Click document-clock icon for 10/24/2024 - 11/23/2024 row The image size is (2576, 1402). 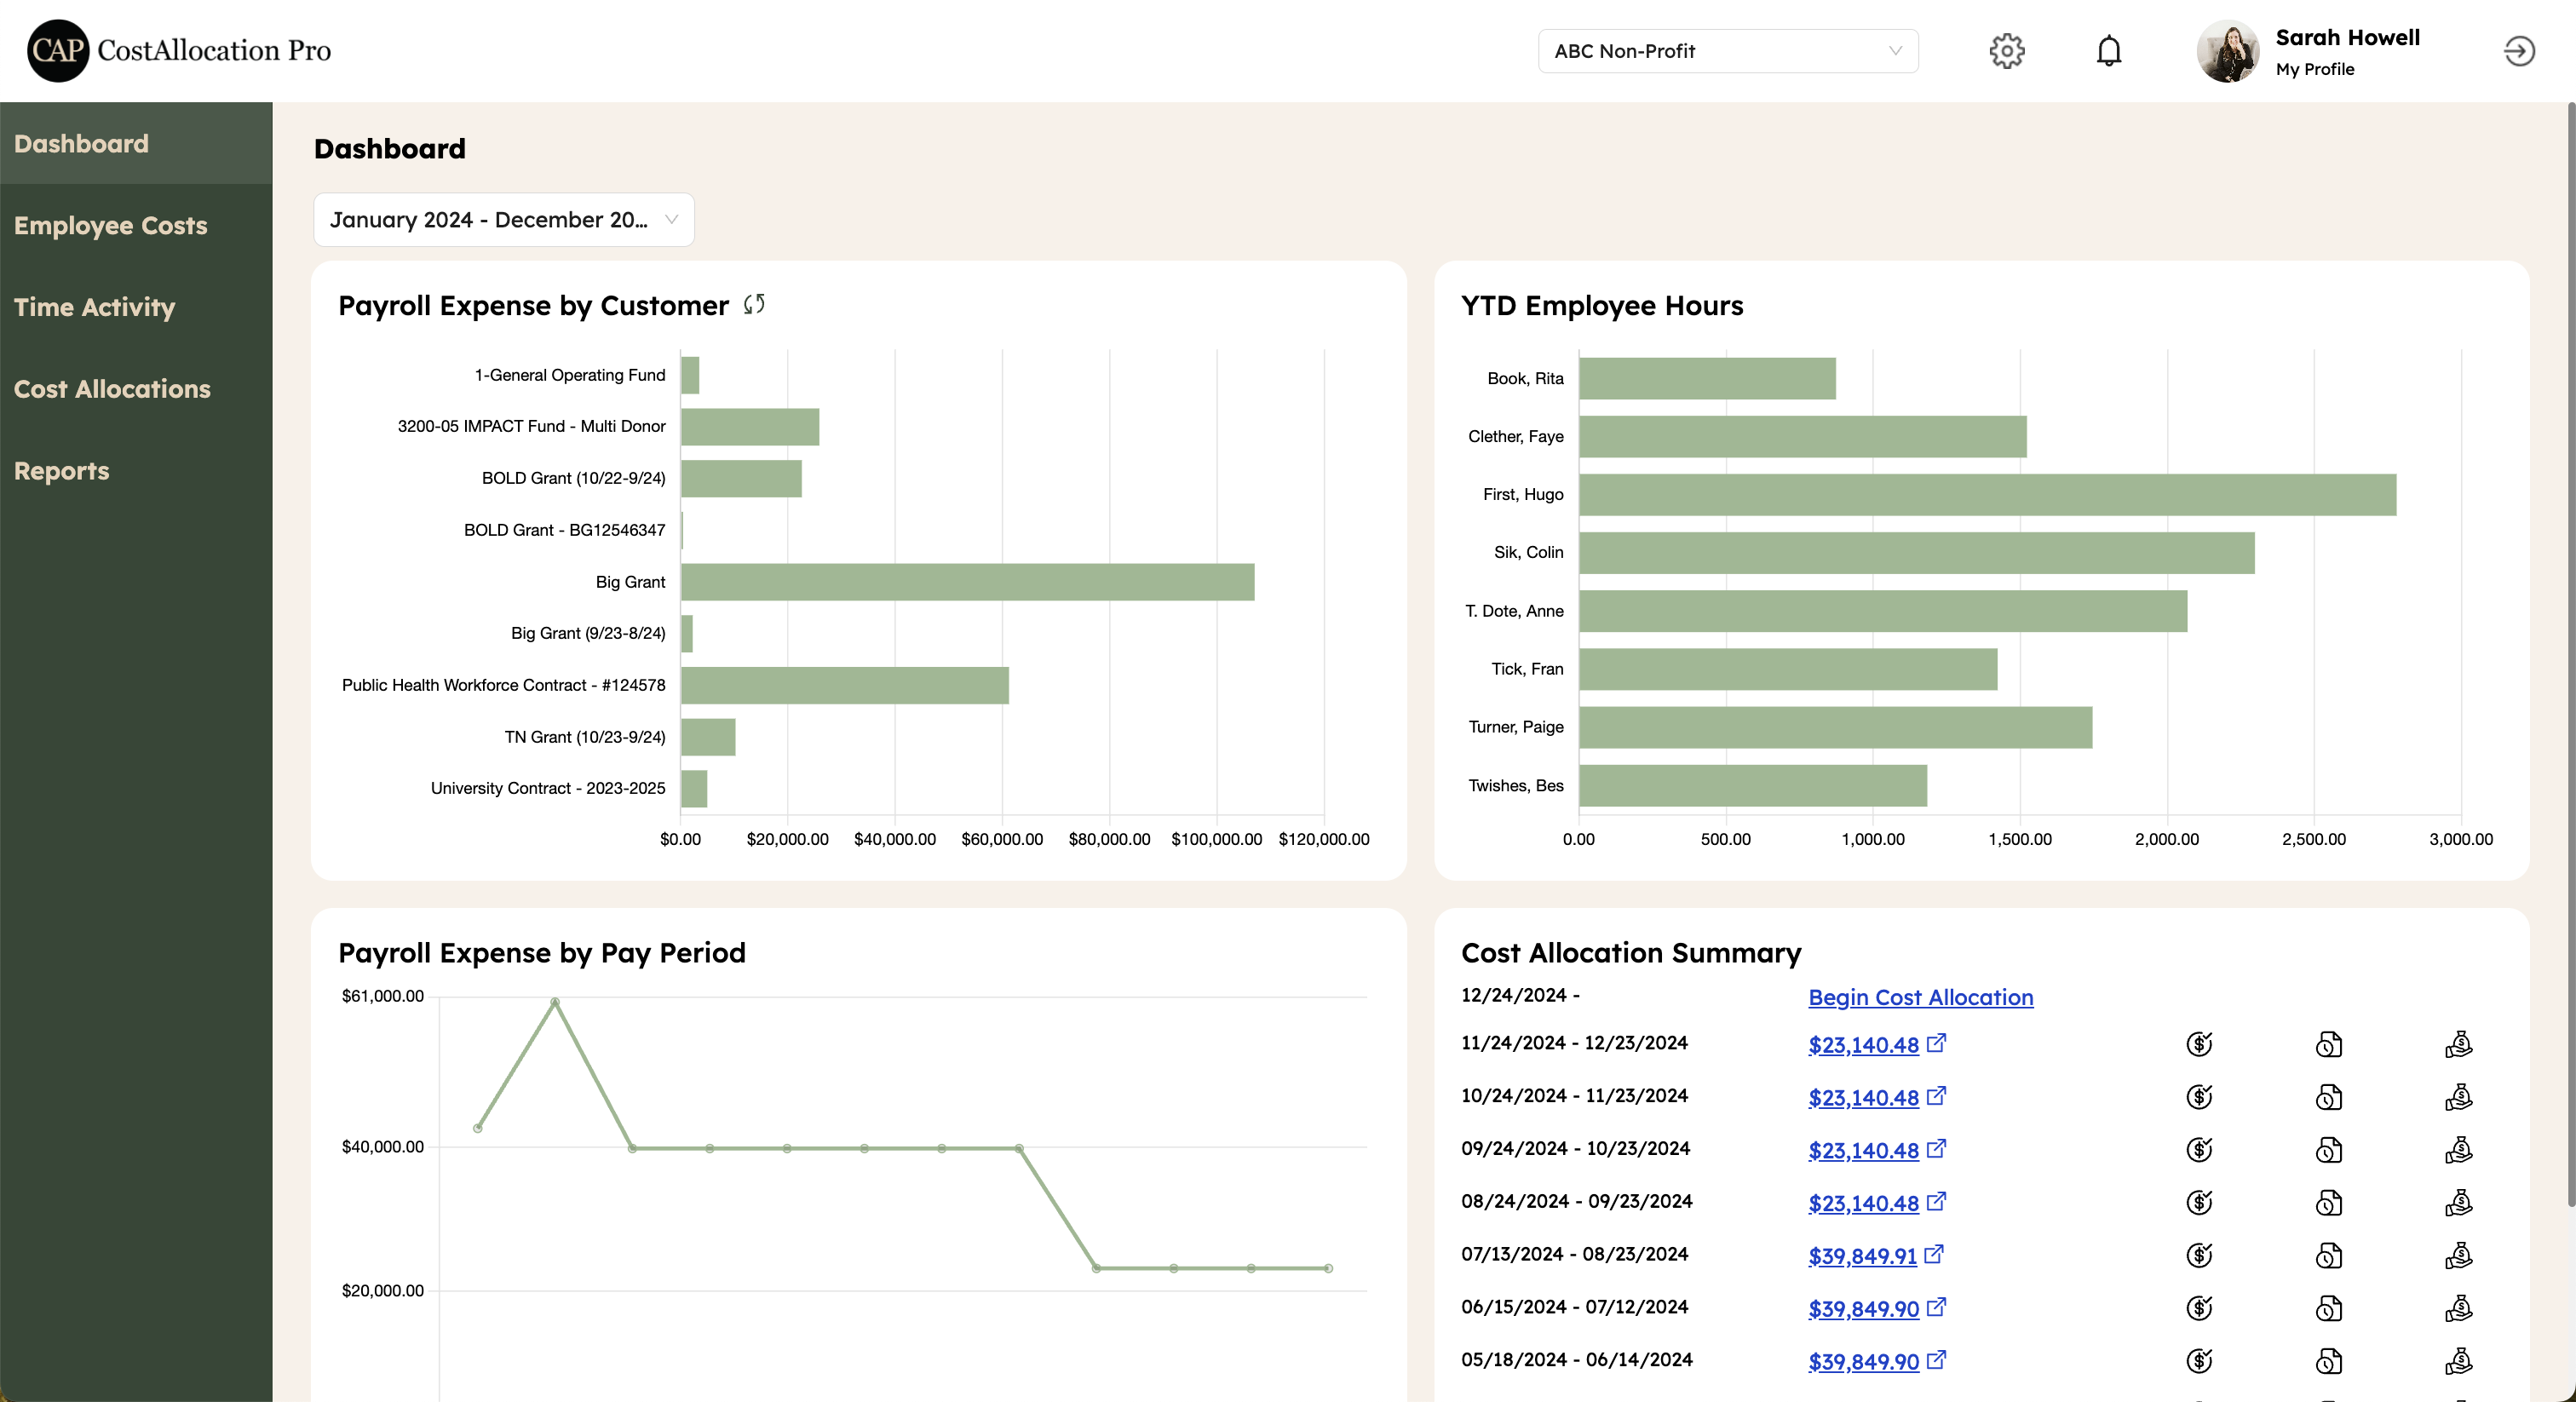tap(2328, 1097)
